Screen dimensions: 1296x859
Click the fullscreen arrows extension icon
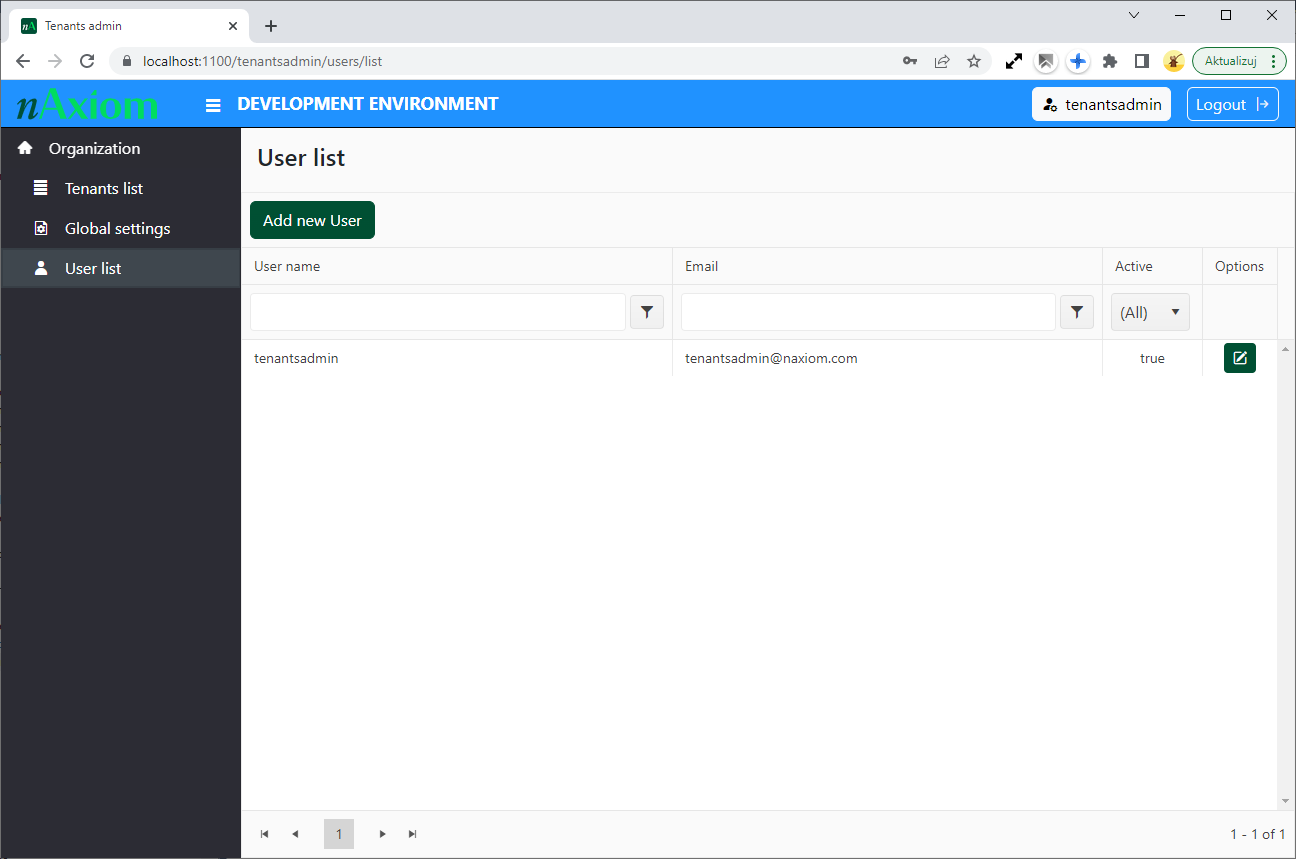coord(1014,61)
